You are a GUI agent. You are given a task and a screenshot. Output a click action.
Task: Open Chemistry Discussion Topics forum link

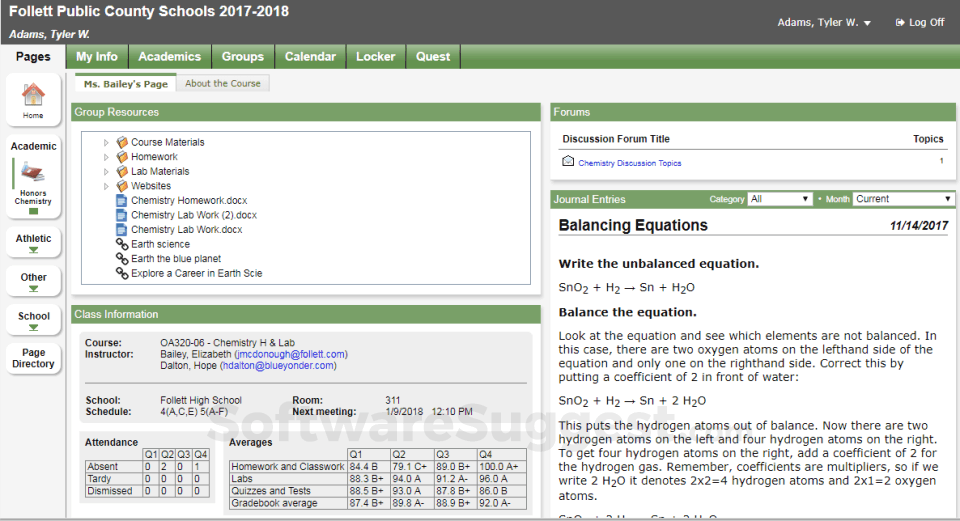click(629, 163)
